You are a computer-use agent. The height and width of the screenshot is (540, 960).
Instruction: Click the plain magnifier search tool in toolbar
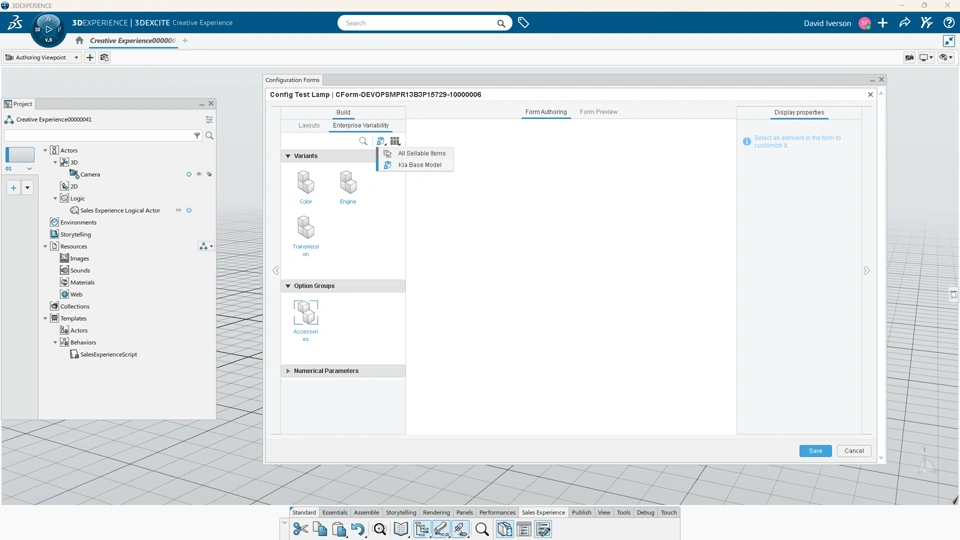pos(482,529)
